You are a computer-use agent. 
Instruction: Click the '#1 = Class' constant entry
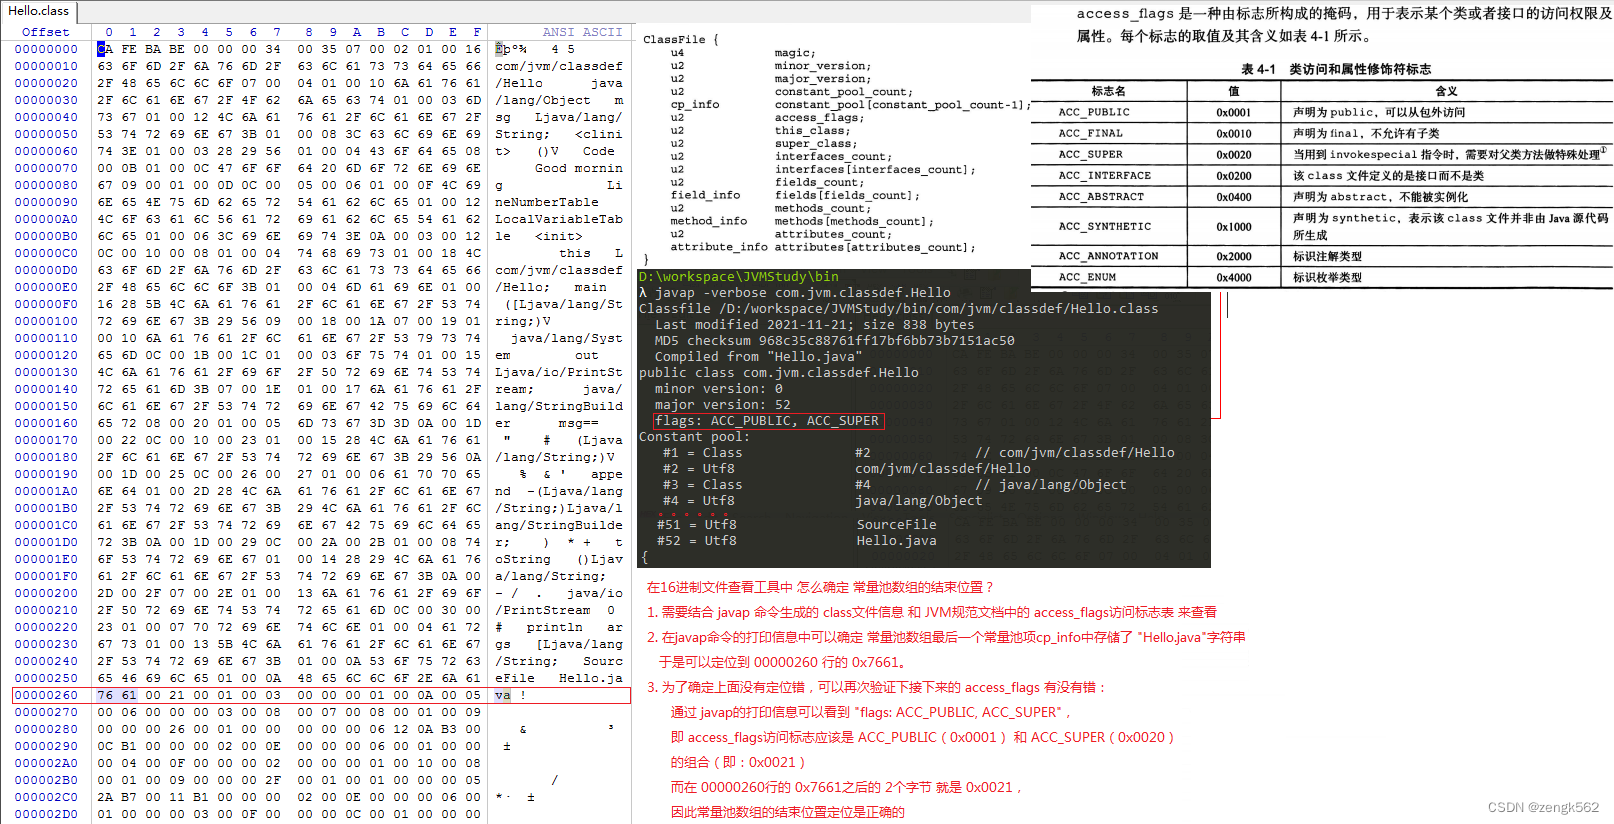point(703,453)
